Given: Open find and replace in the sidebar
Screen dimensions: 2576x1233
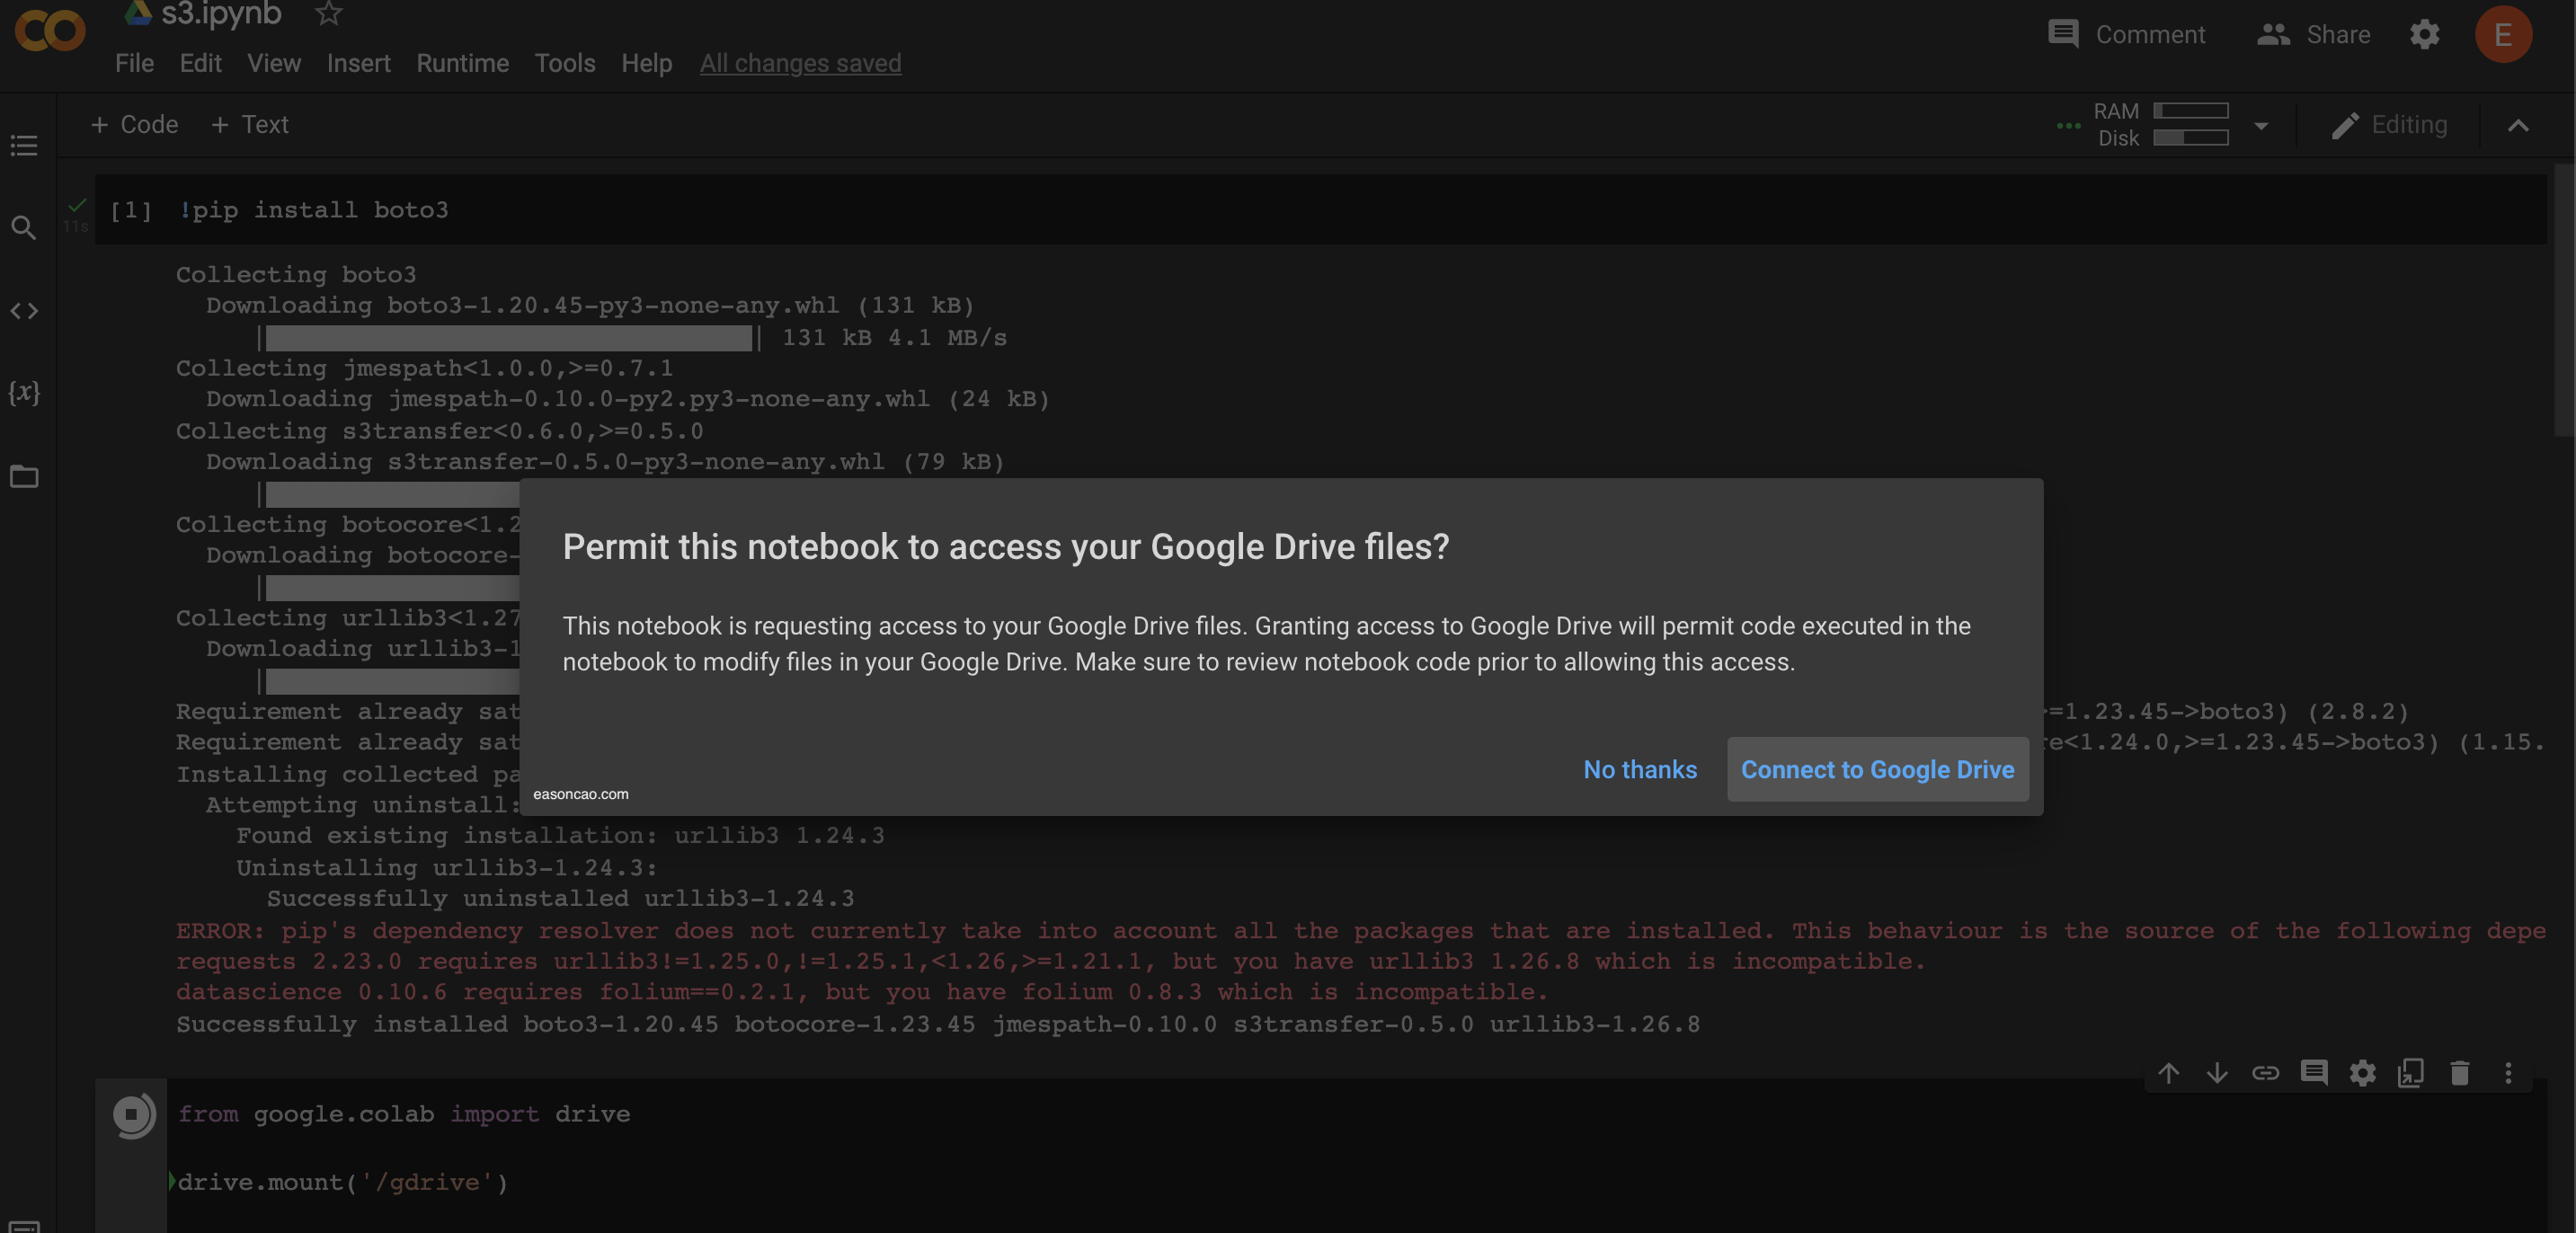Looking at the screenshot, I should 24,228.
